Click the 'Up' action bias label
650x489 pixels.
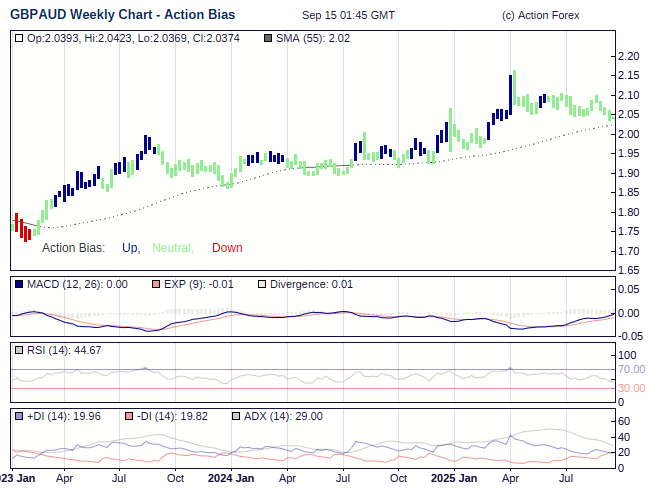[130, 248]
